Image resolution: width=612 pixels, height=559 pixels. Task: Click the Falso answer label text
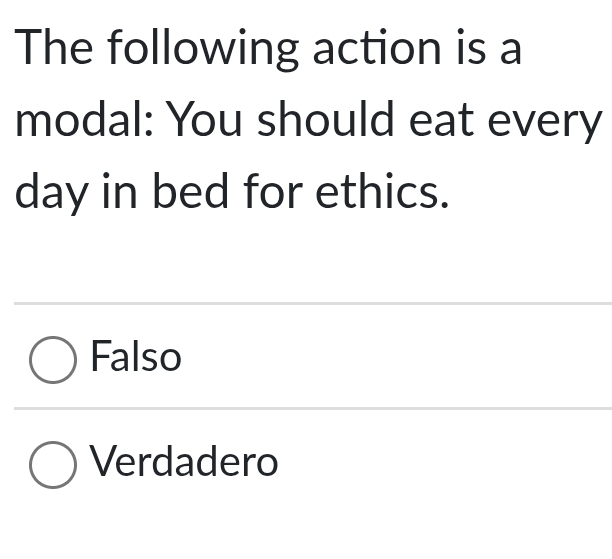[136, 357]
